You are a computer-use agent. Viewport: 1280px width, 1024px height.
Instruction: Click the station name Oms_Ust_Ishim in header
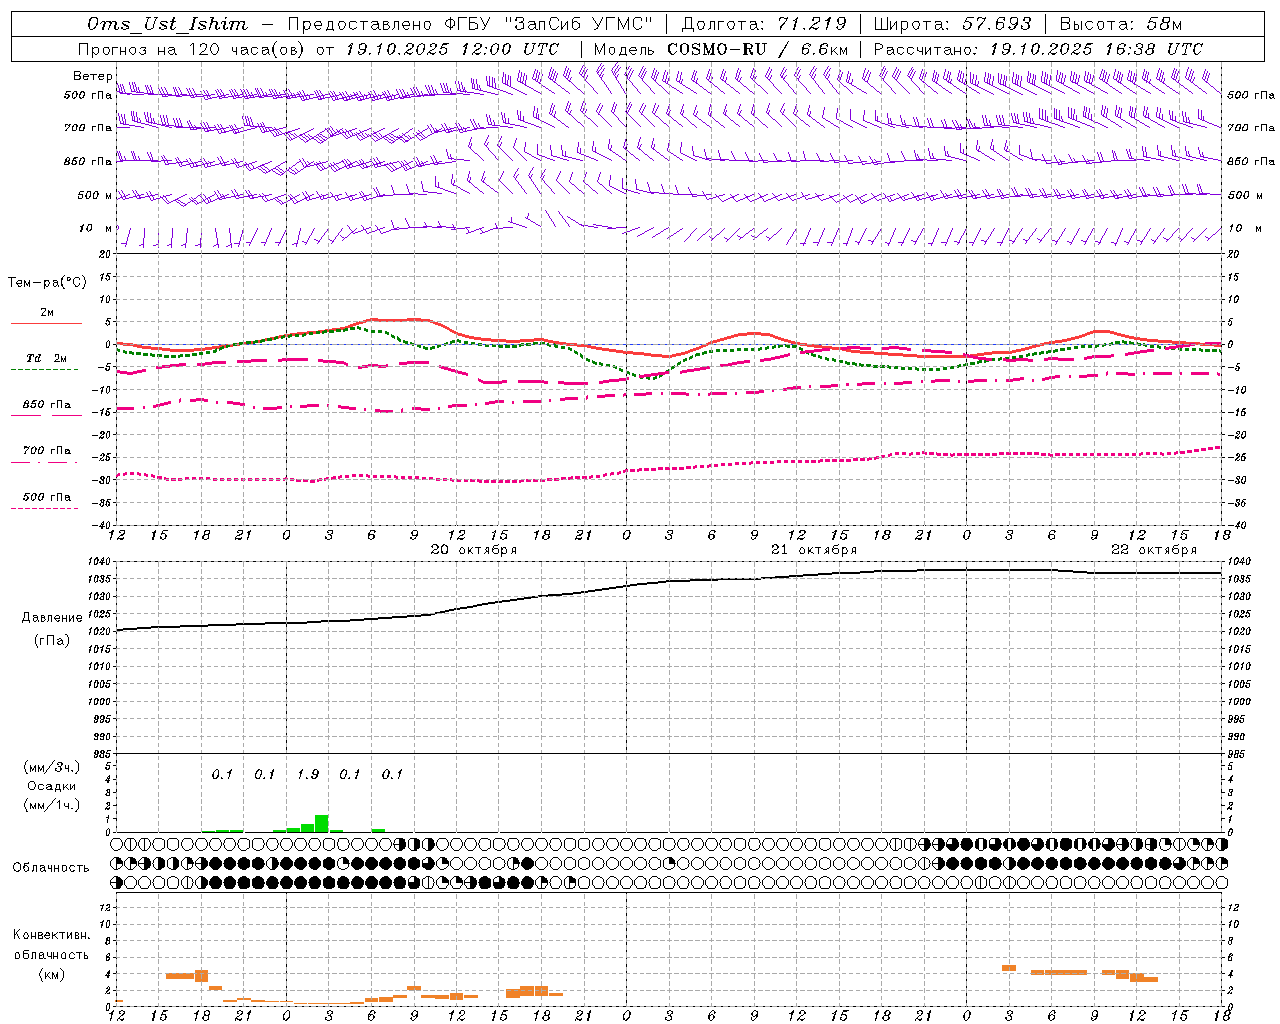167,24
